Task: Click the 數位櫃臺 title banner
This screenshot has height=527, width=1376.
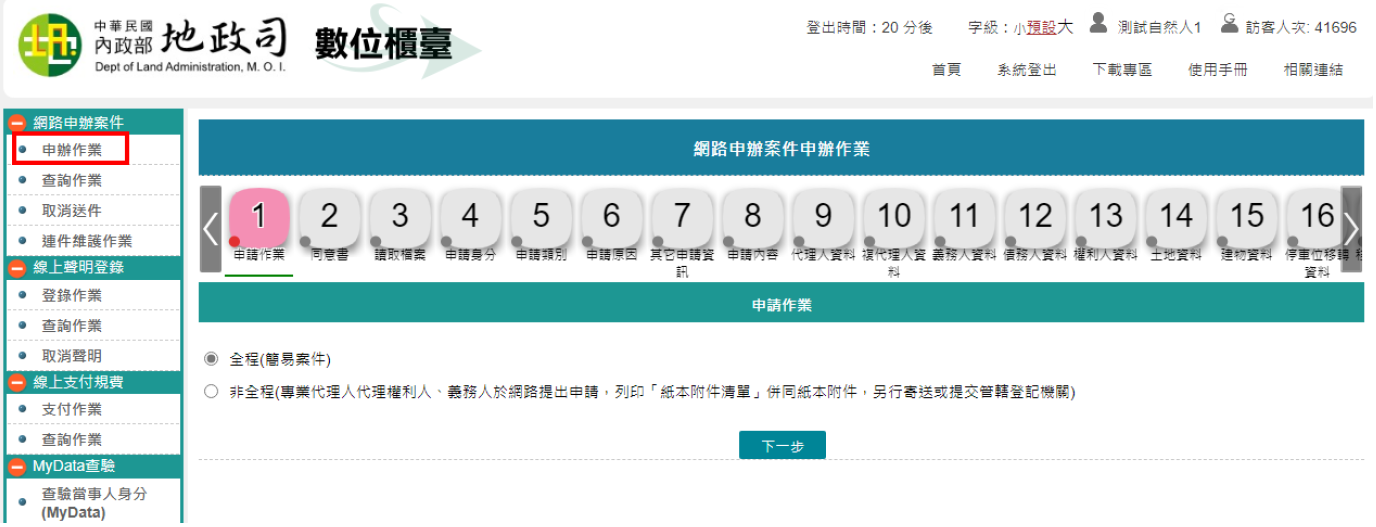Action: (x=383, y=43)
